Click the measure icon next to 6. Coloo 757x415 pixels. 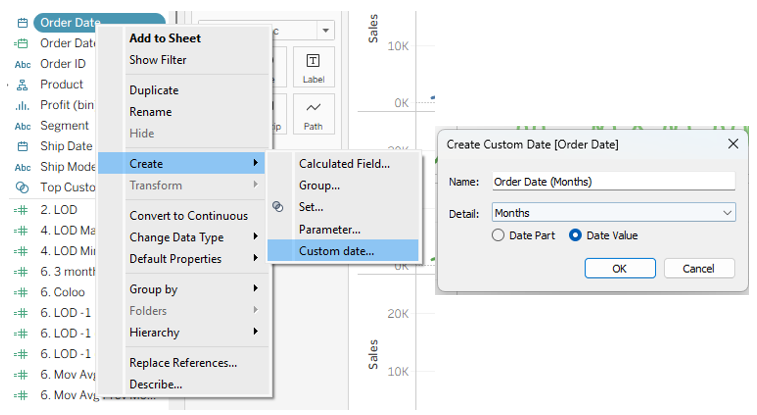(x=21, y=292)
